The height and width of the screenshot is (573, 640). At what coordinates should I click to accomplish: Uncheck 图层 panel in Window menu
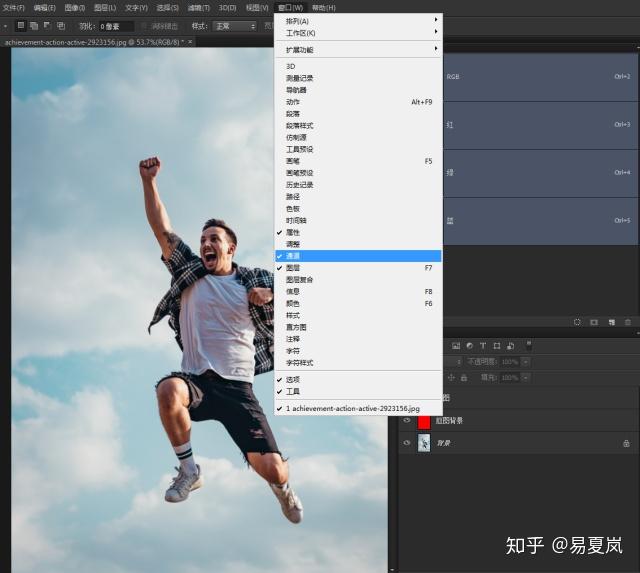click(x=358, y=268)
